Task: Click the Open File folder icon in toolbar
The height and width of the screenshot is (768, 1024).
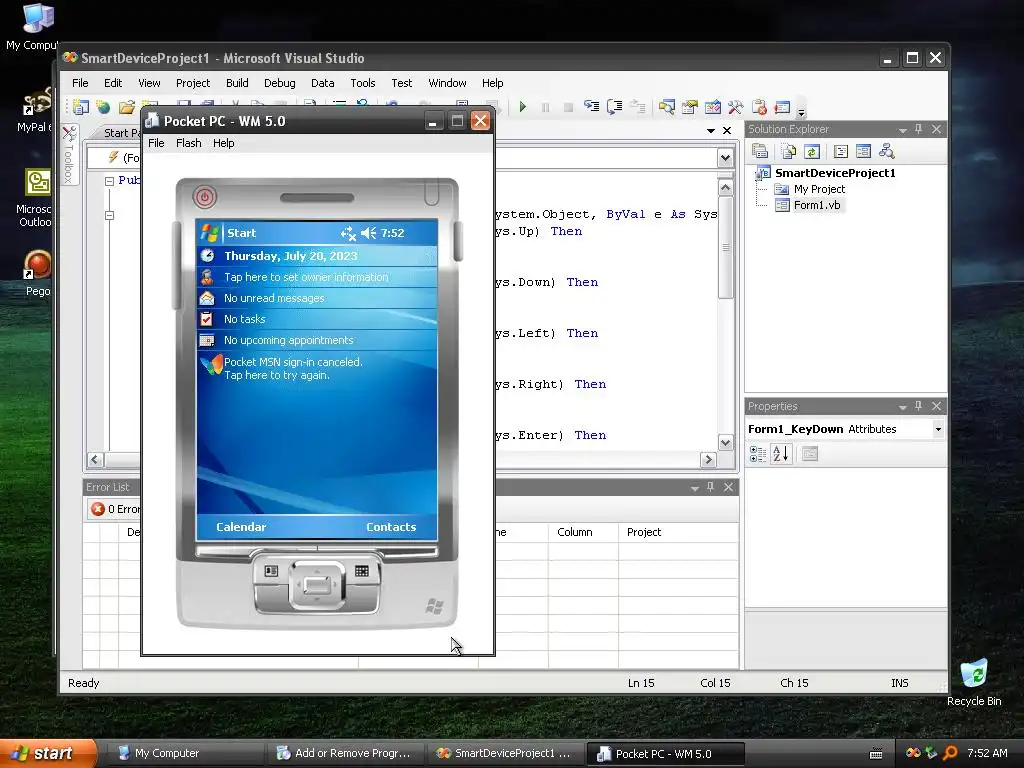Action: click(x=126, y=107)
